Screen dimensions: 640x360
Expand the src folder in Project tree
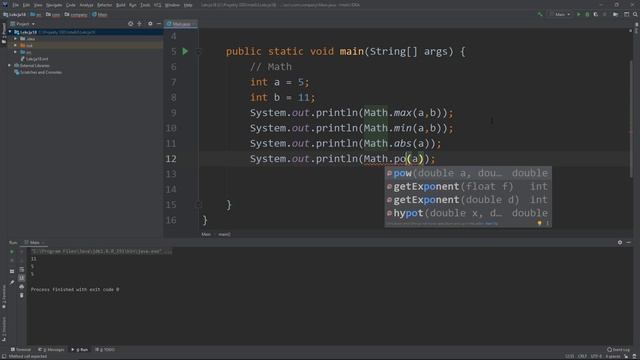16,52
